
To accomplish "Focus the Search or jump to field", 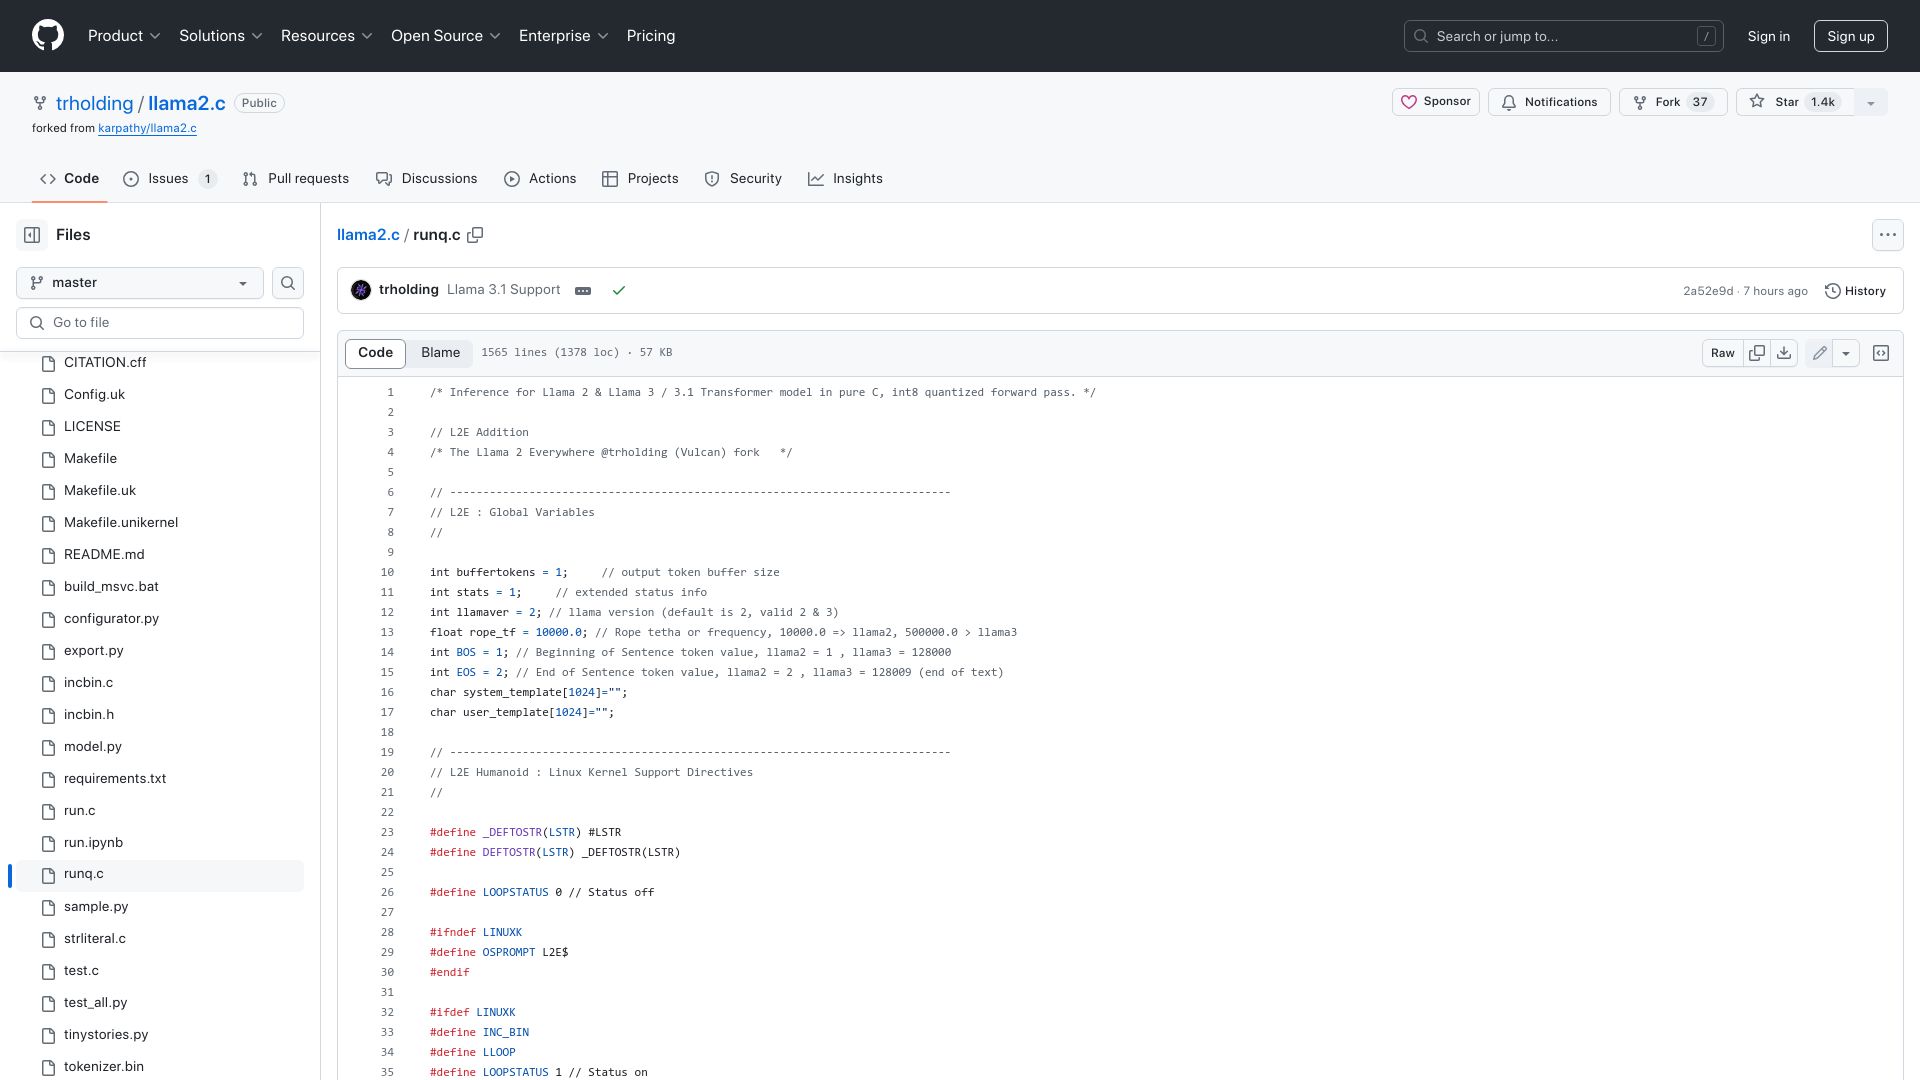I will (1564, 36).
